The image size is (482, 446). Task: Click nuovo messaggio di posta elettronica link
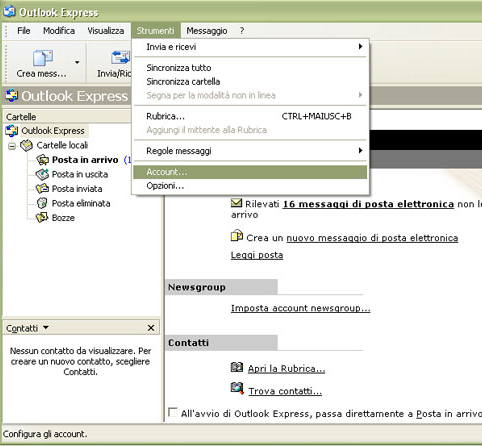coord(372,238)
